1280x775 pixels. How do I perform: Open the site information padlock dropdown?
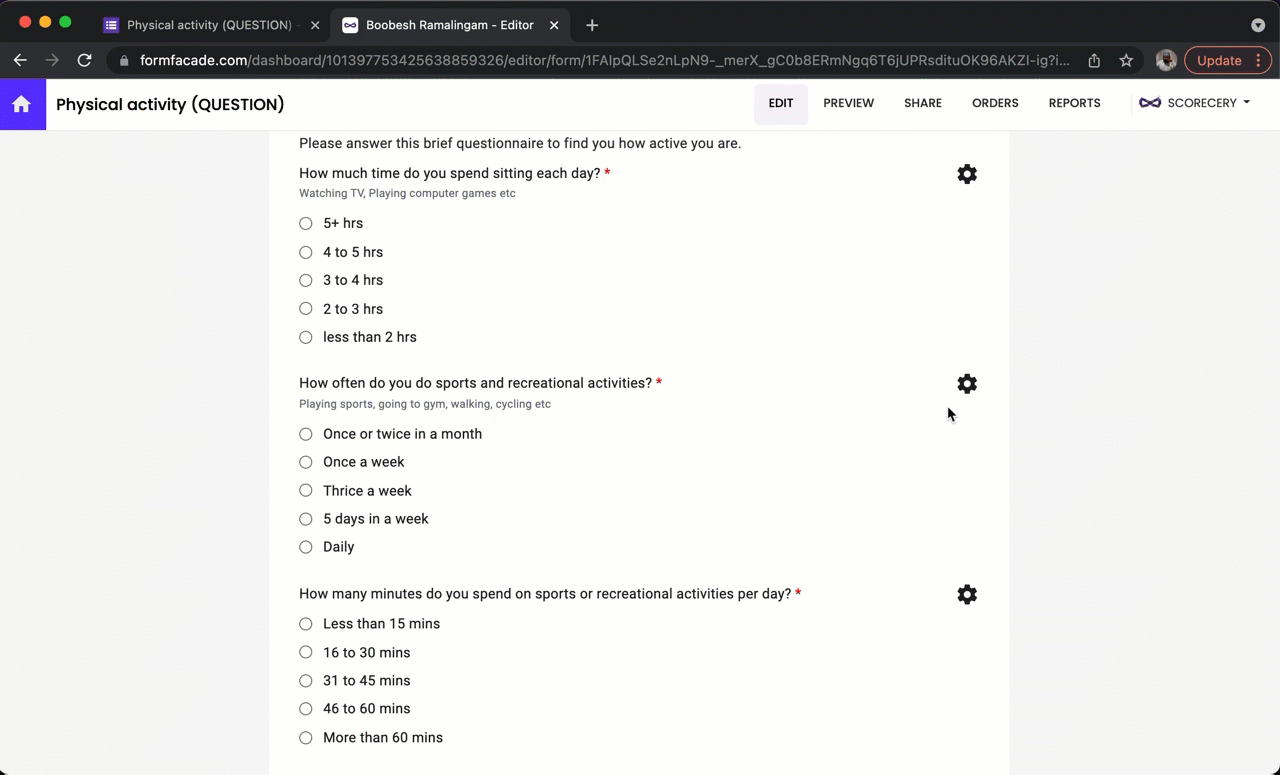(124, 60)
